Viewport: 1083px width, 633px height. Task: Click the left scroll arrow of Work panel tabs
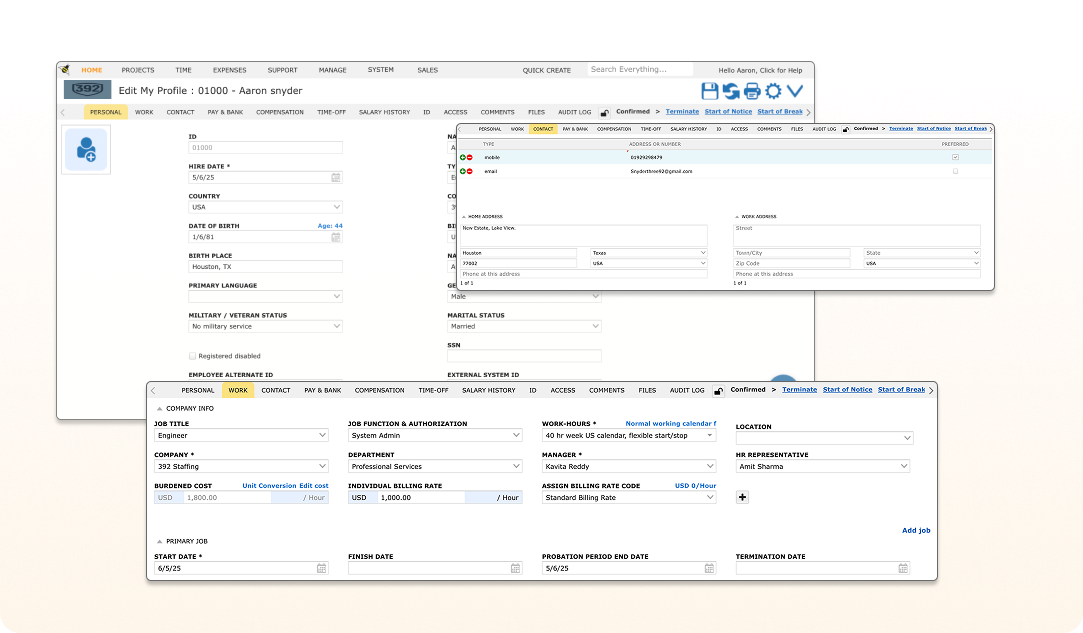tap(153, 390)
